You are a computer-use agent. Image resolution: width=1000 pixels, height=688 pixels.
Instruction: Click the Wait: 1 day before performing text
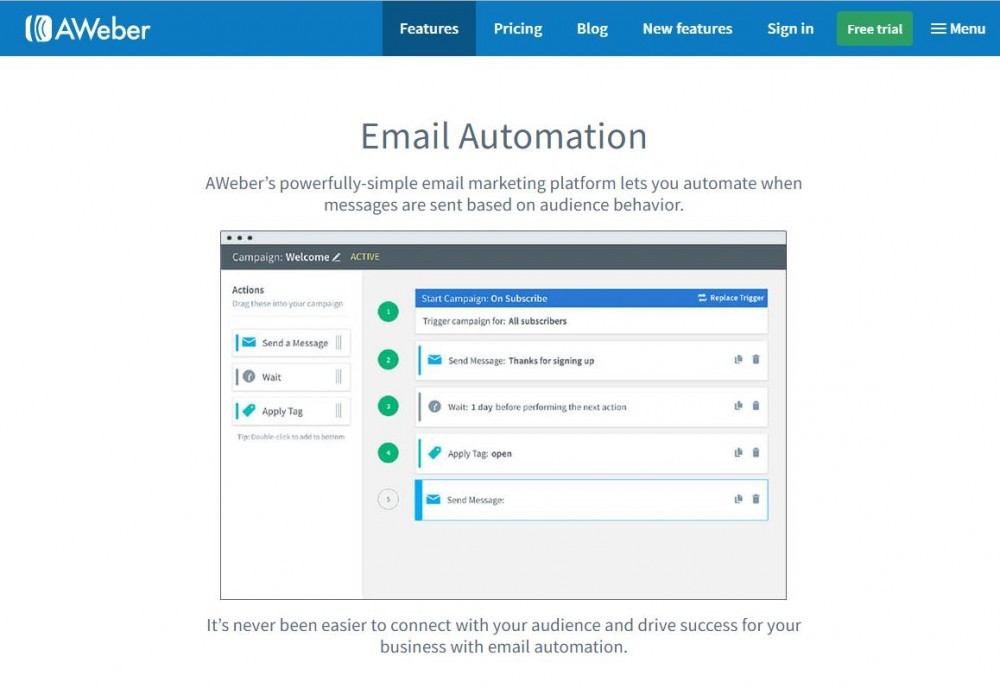pos(536,407)
